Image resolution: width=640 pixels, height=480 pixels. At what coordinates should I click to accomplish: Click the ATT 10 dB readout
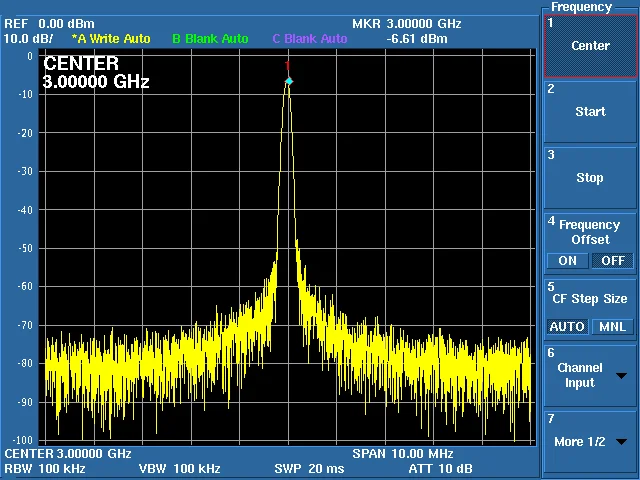[440, 468]
